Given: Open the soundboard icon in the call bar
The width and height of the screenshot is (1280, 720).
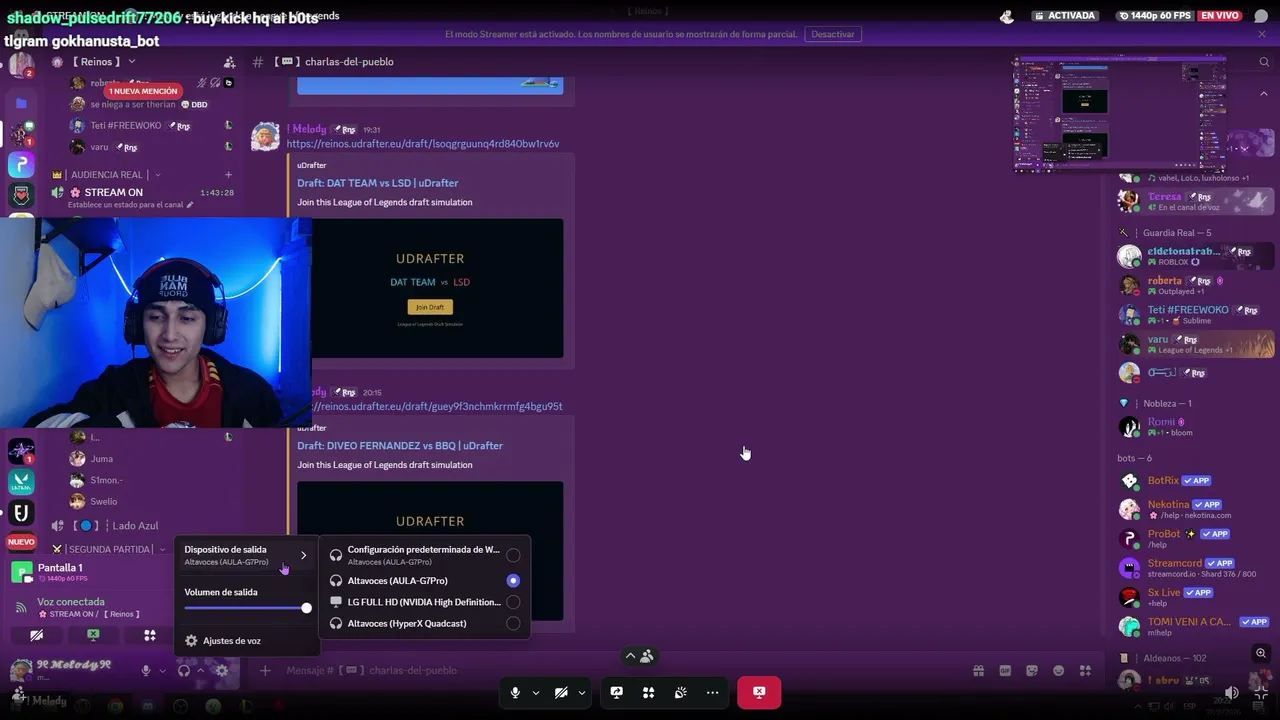Looking at the screenshot, I should (681, 692).
